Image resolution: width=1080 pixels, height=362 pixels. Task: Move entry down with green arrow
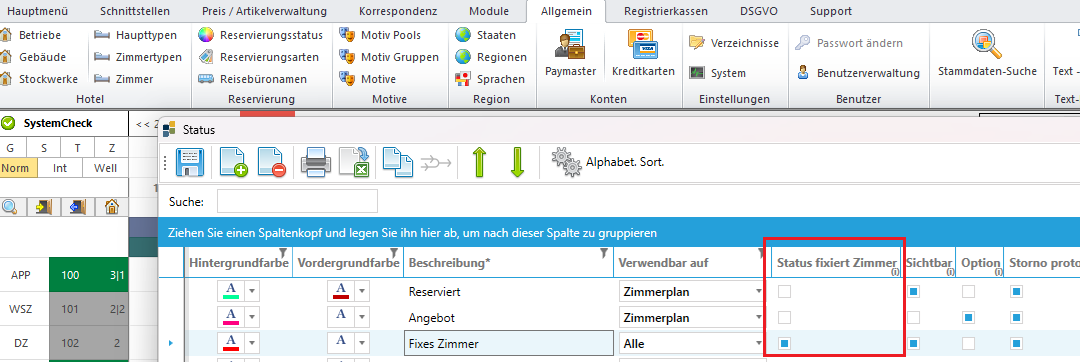(x=517, y=162)
